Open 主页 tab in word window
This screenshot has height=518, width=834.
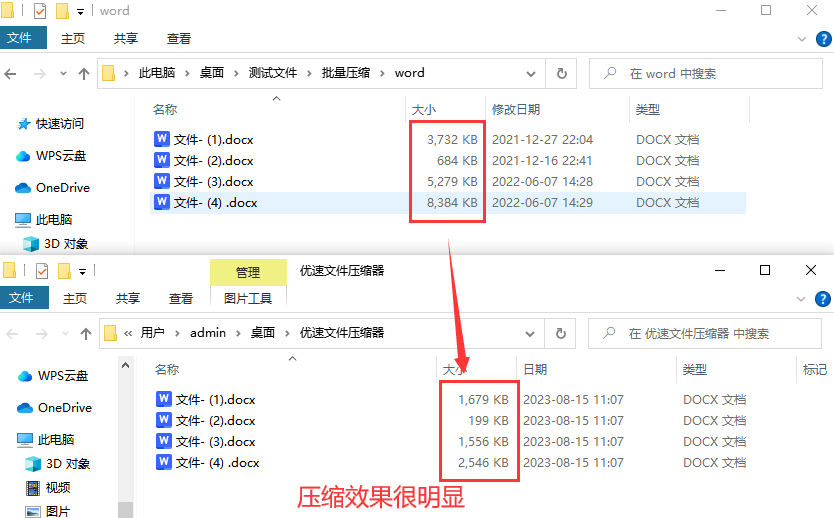coord(73,38)
